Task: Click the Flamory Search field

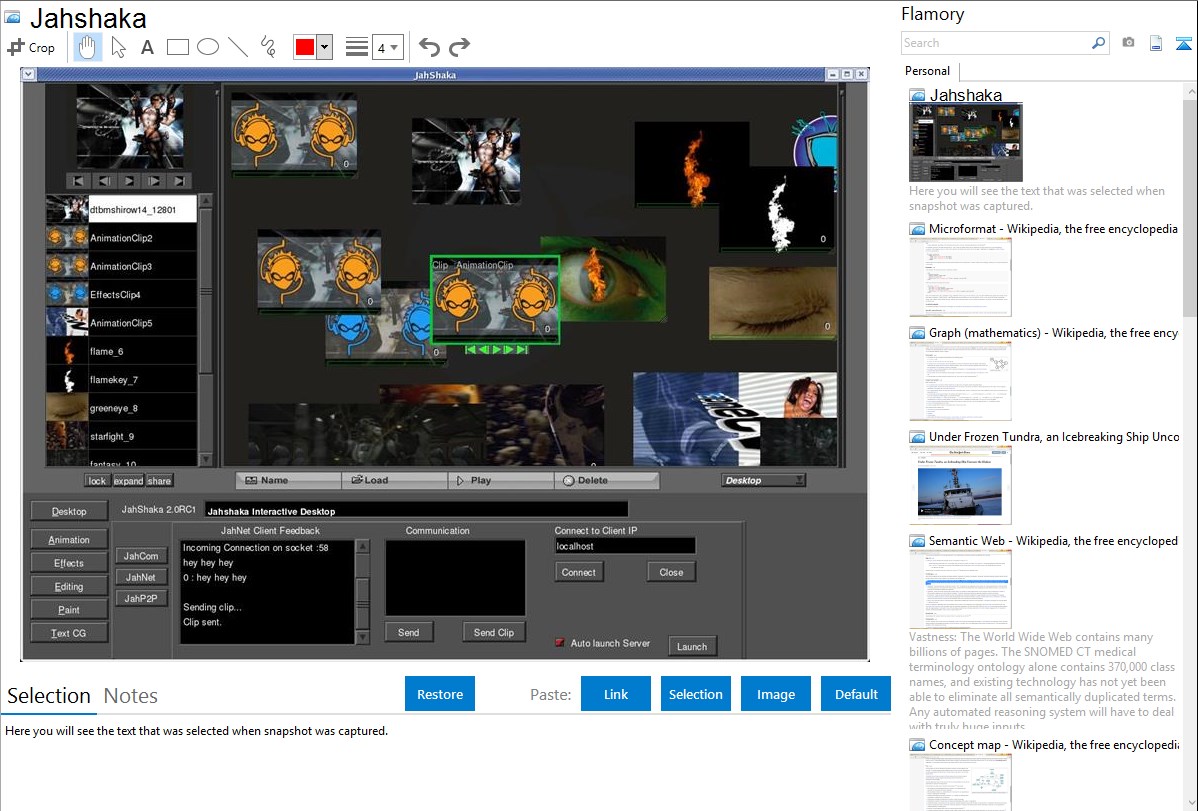Action: click(x=995, y=43)
